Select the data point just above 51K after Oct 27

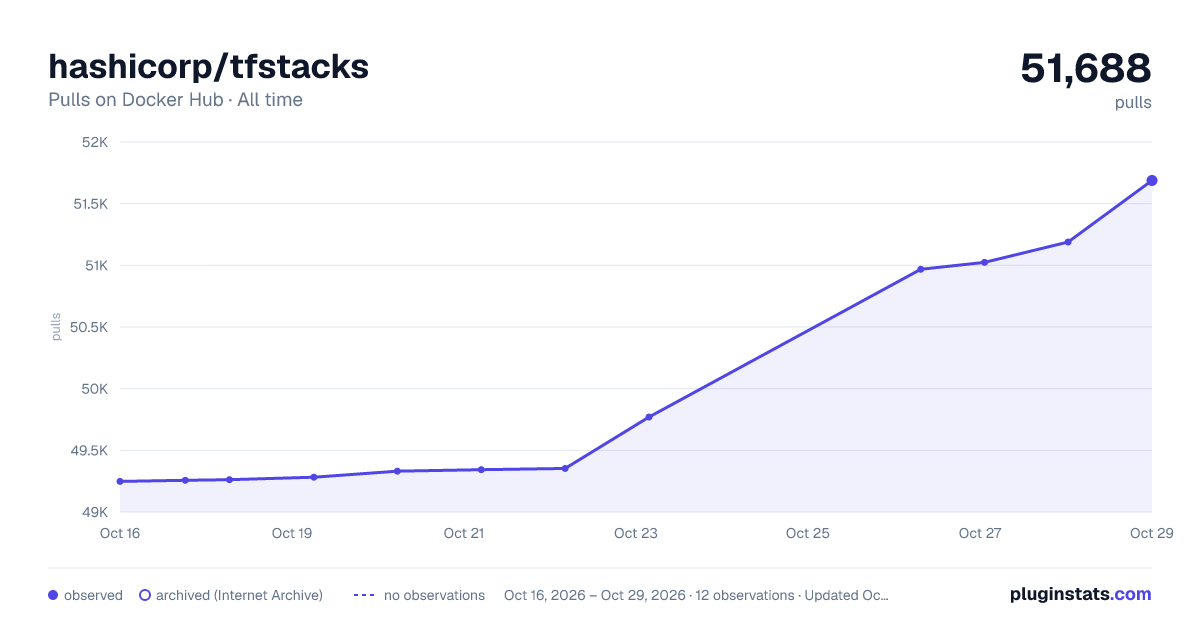[985, 262]
